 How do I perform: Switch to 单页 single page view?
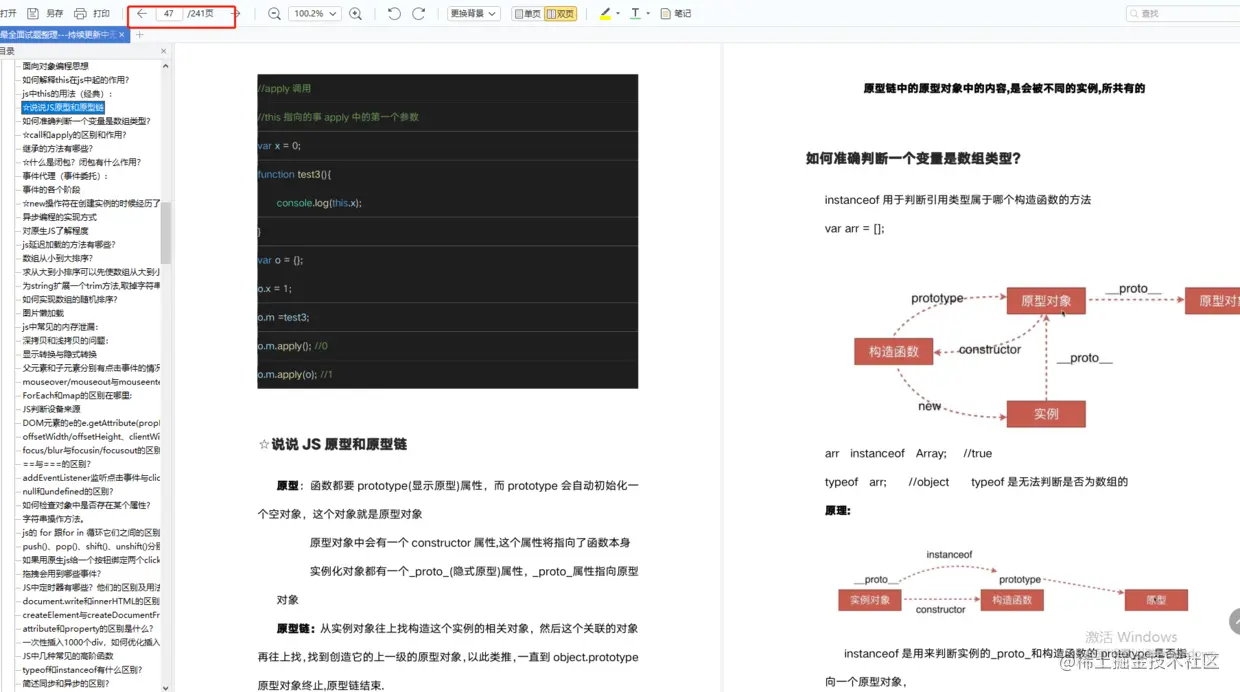527,14
